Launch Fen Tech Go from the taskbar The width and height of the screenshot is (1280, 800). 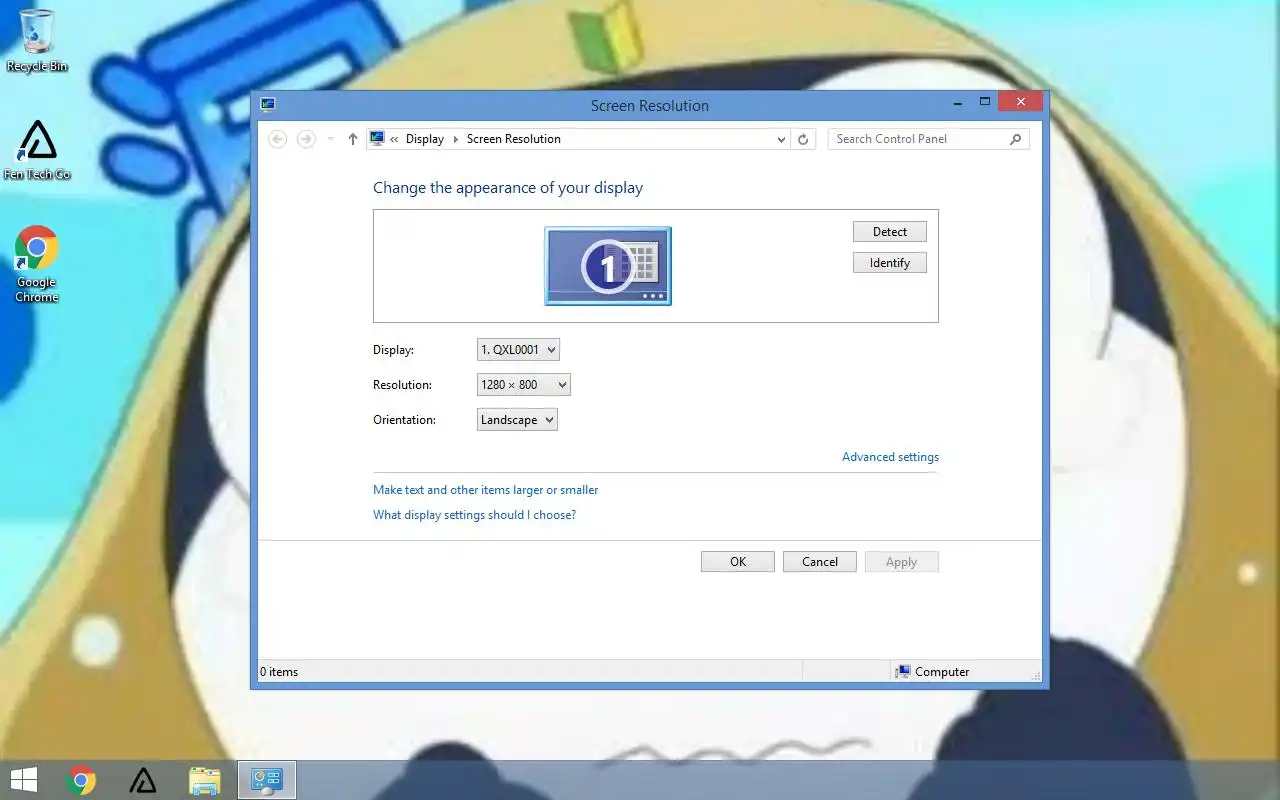[143, 780]
